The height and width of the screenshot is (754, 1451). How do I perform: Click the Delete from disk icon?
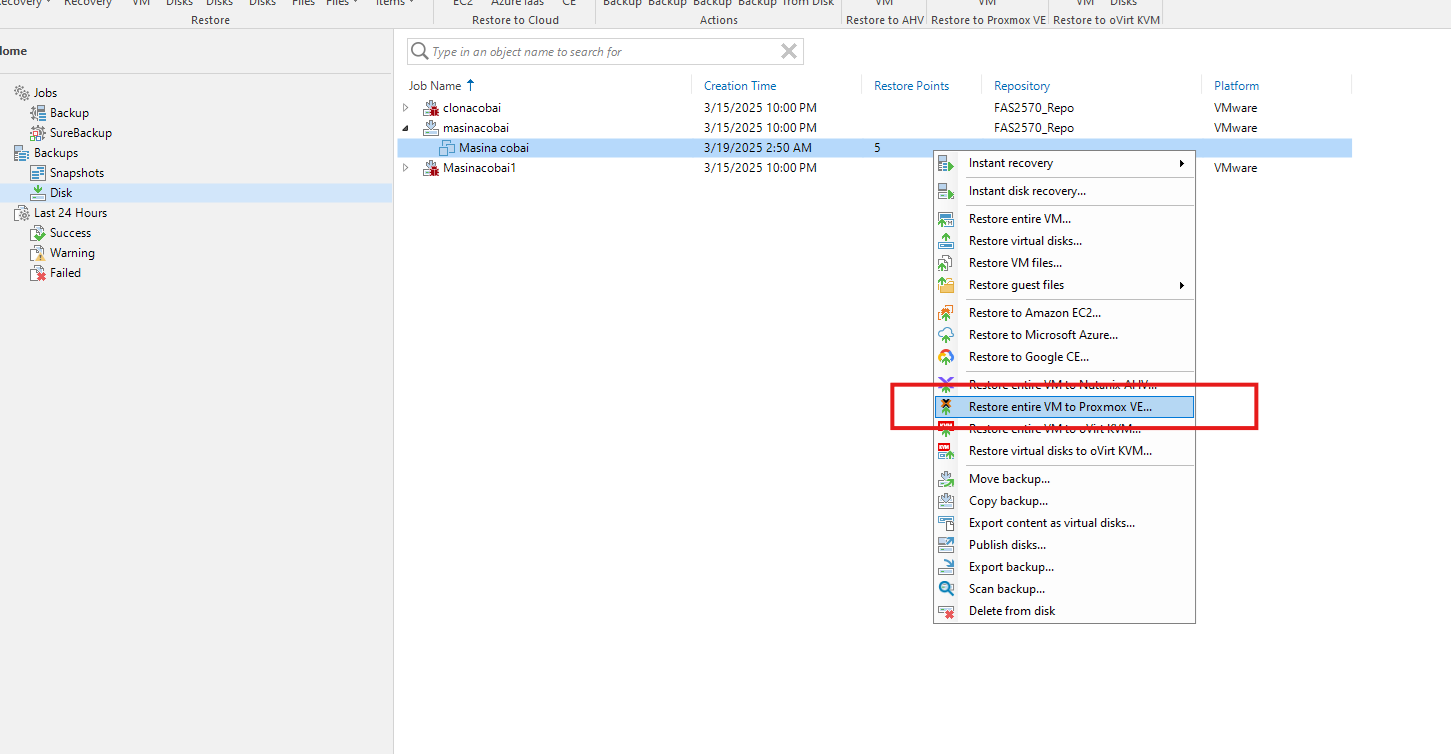pos(946,611)
